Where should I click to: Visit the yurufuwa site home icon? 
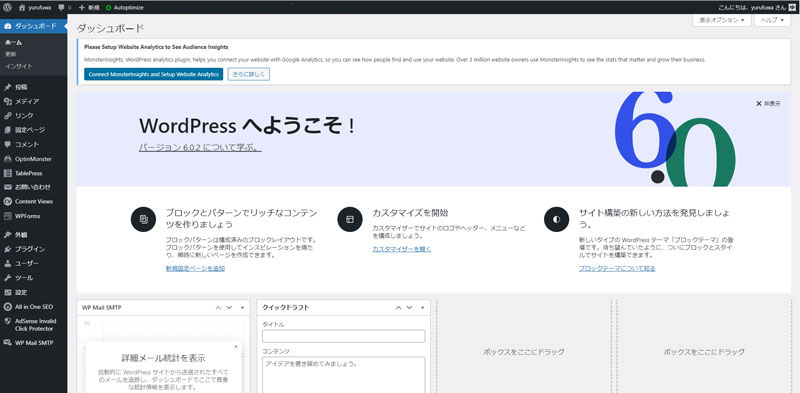[x=22, y=7]
